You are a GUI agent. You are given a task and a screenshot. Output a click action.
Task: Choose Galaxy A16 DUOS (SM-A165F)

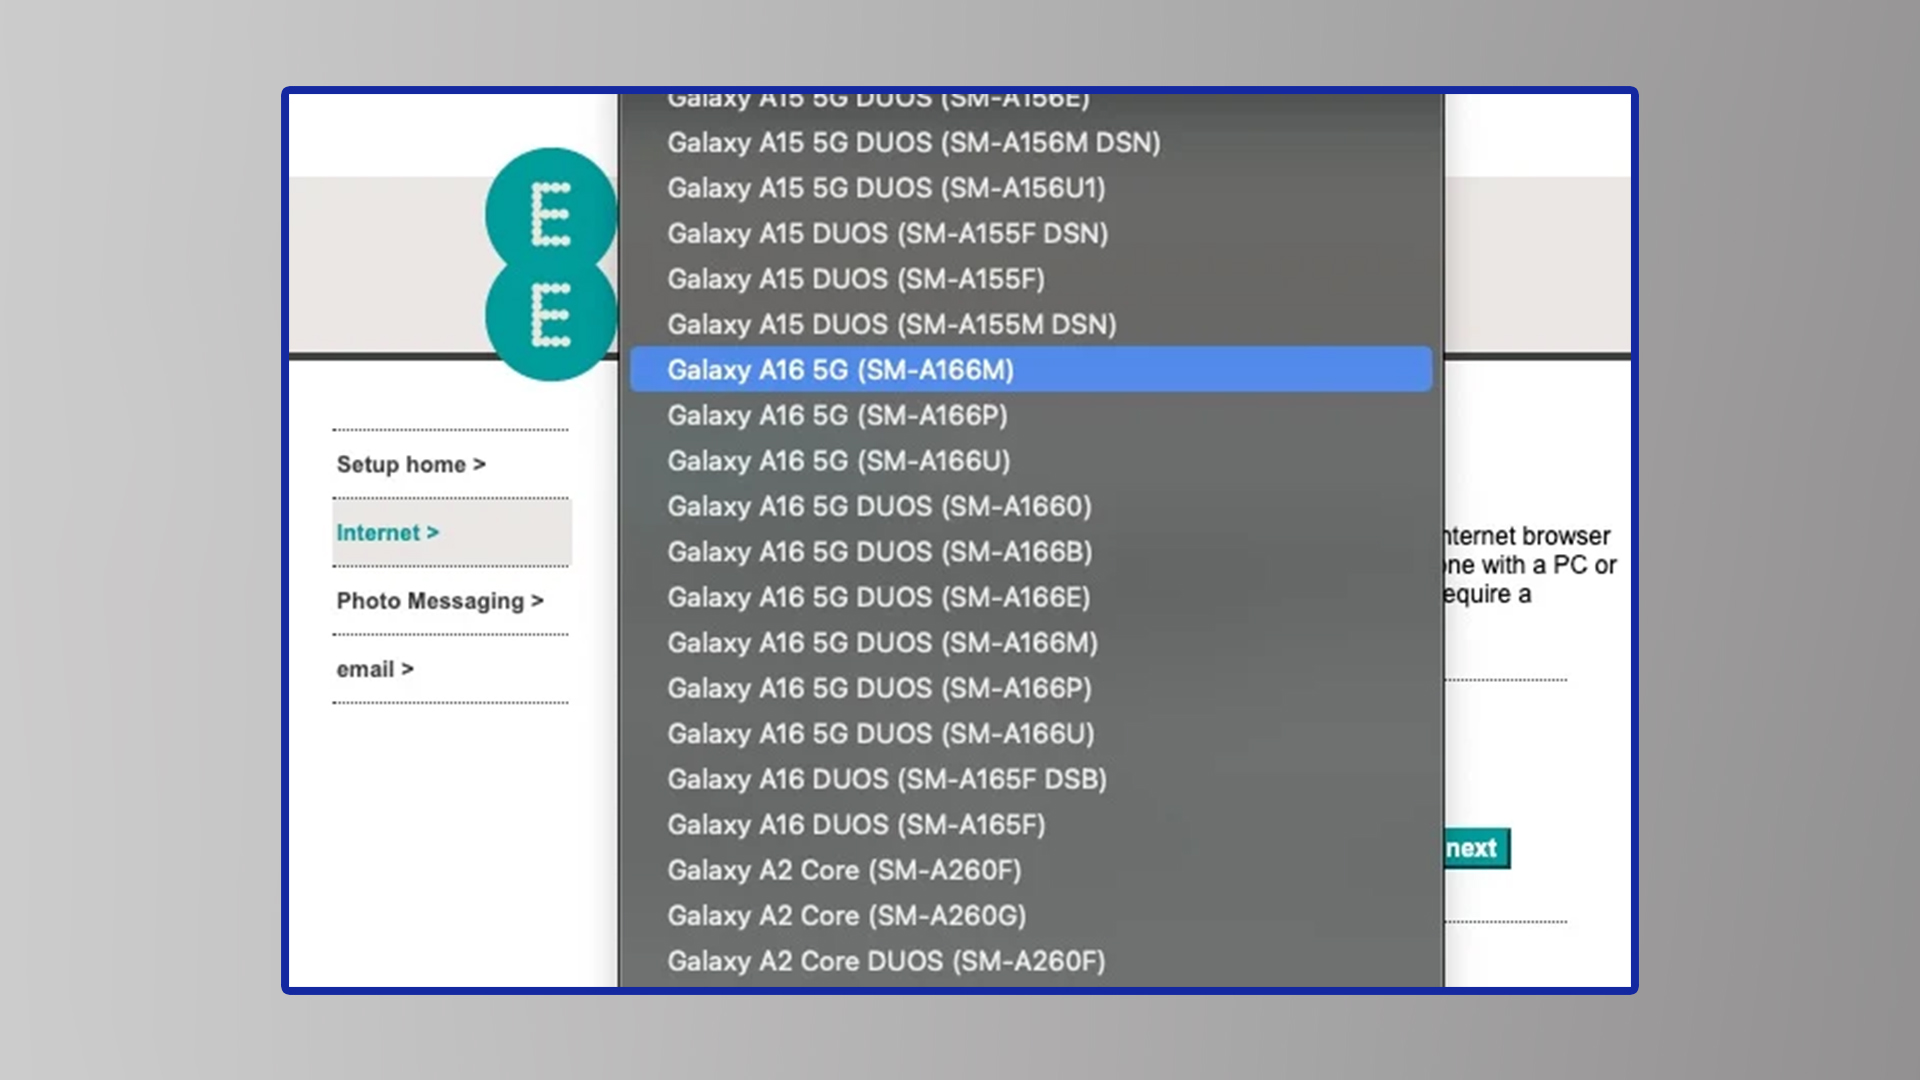click(x=1030, y=825)
